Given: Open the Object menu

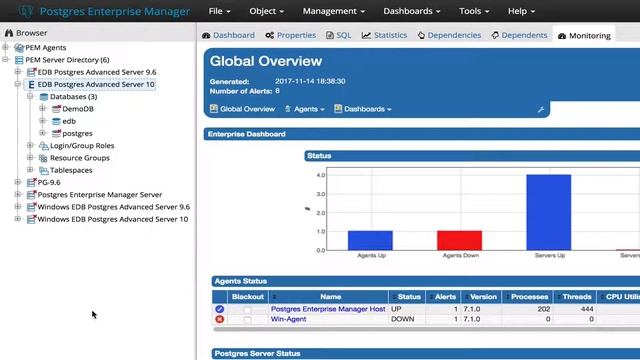Looking at the screenshot, I should coord(266,11).
